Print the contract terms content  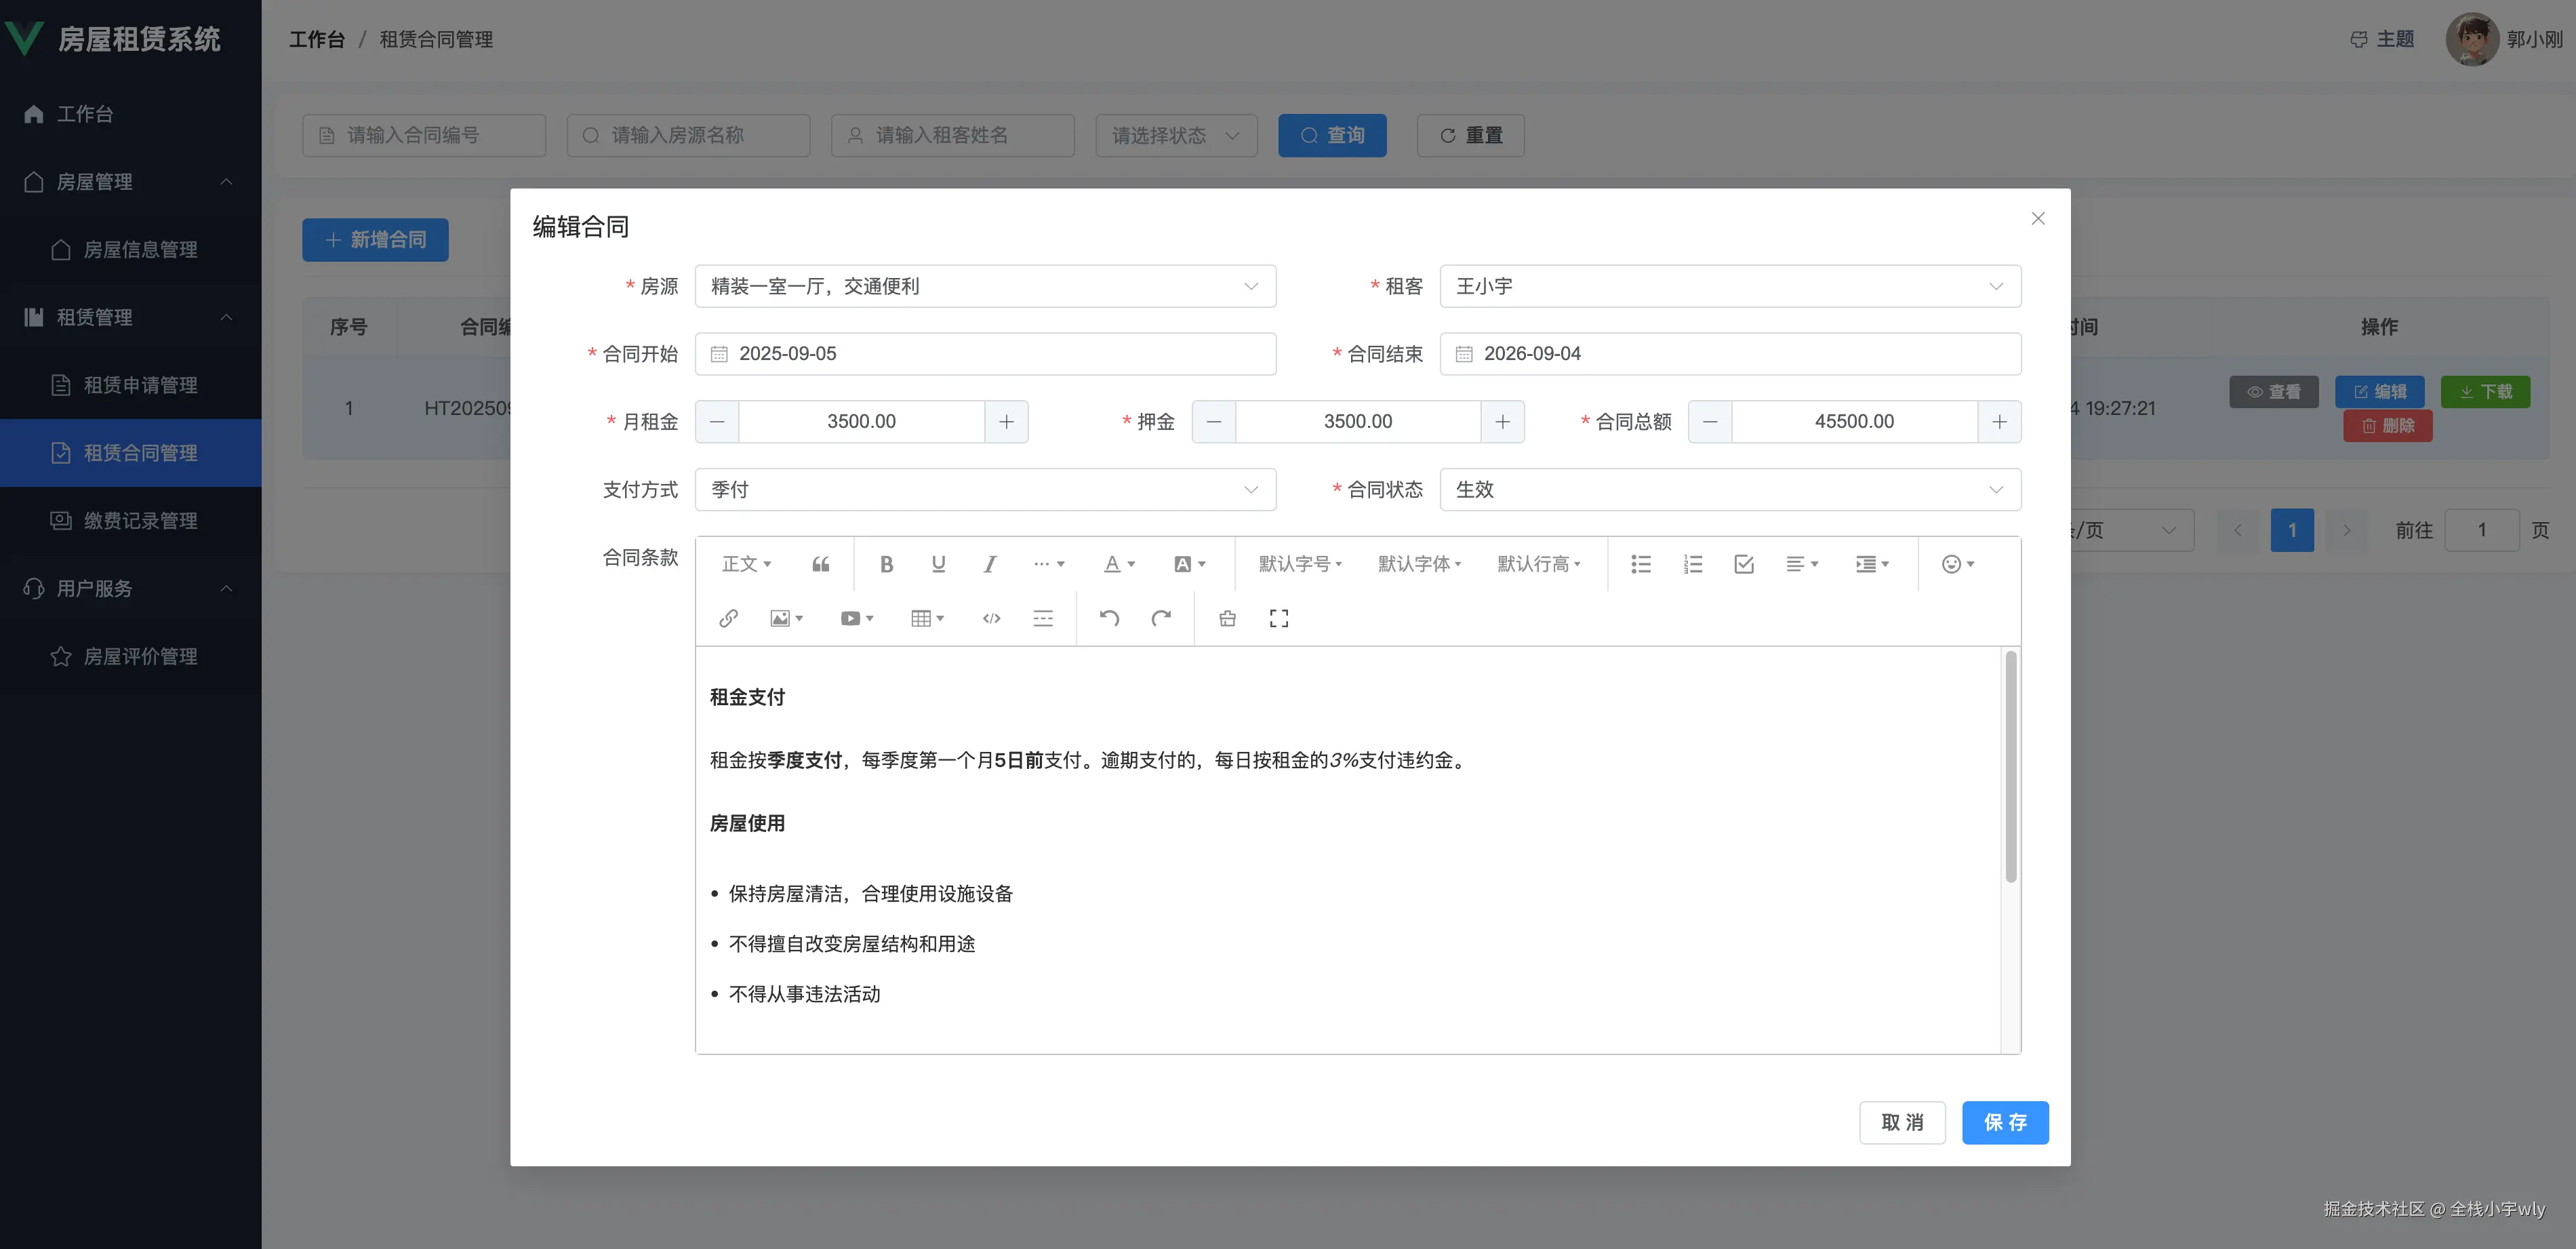click(x=1227, y=618)
